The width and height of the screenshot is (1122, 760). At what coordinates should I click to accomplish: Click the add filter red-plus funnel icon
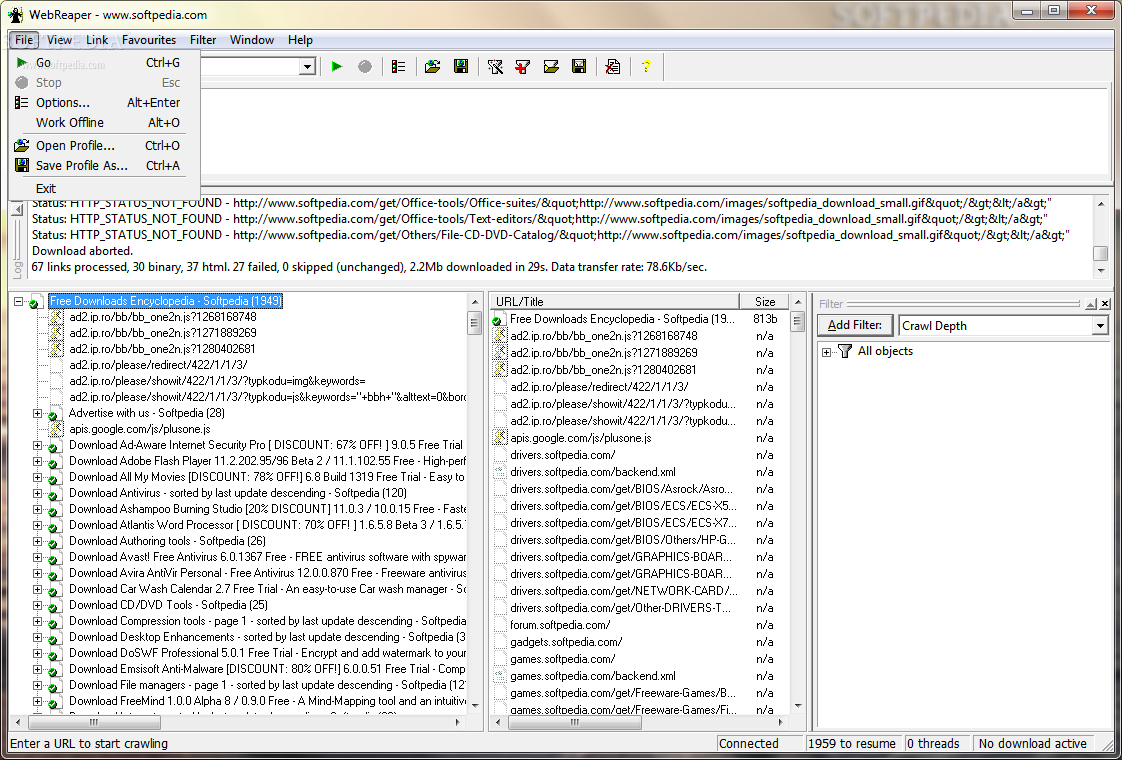coord(523,67)
